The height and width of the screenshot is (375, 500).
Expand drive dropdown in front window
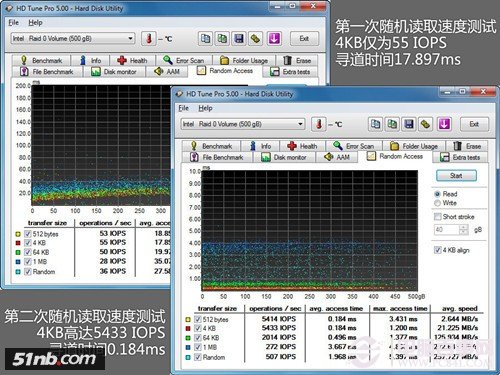(x=300, y=124)
